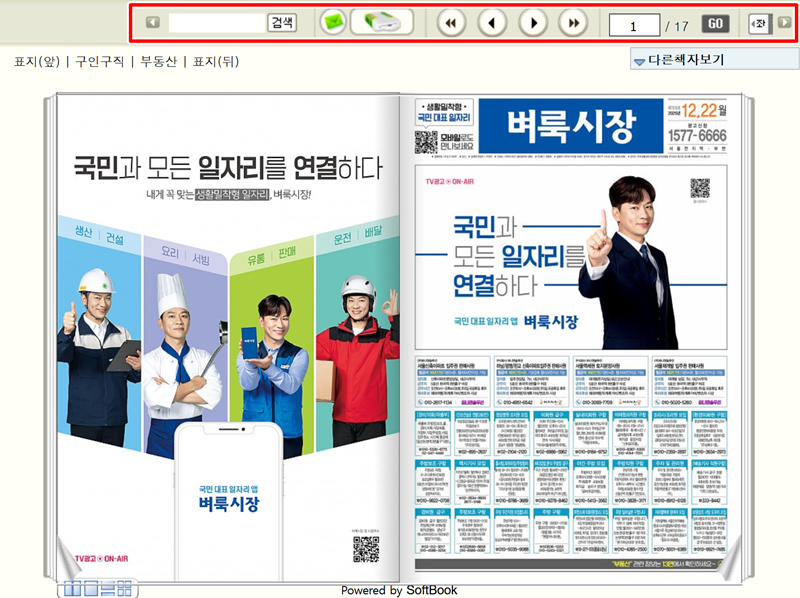
Task: Focus the page number field
Action: 634,25
